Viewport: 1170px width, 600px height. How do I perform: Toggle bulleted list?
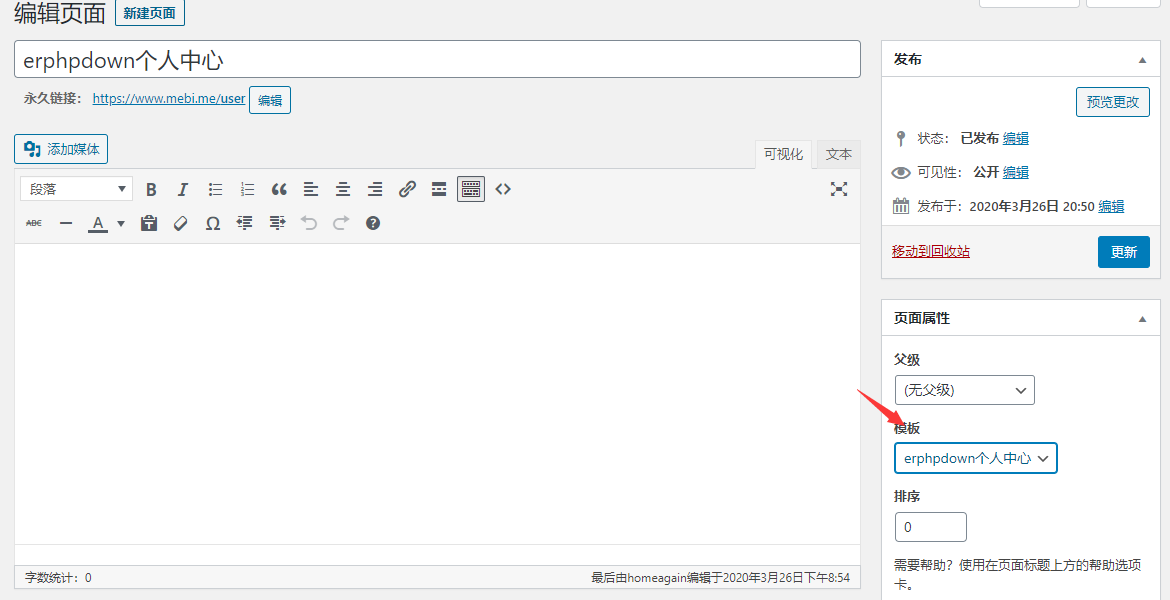(x=215, y=189)
